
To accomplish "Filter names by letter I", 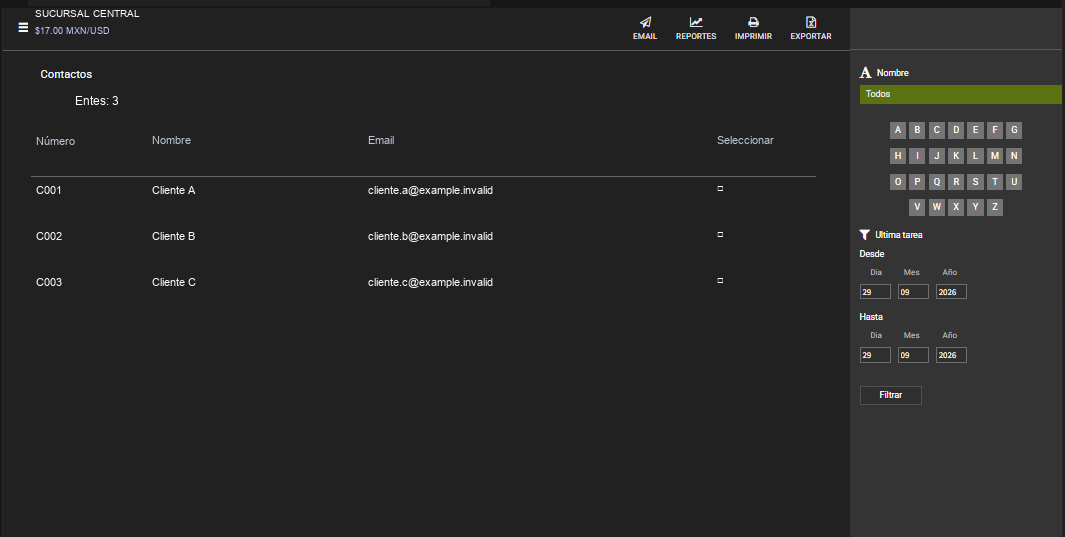I will tap(917, 156).
